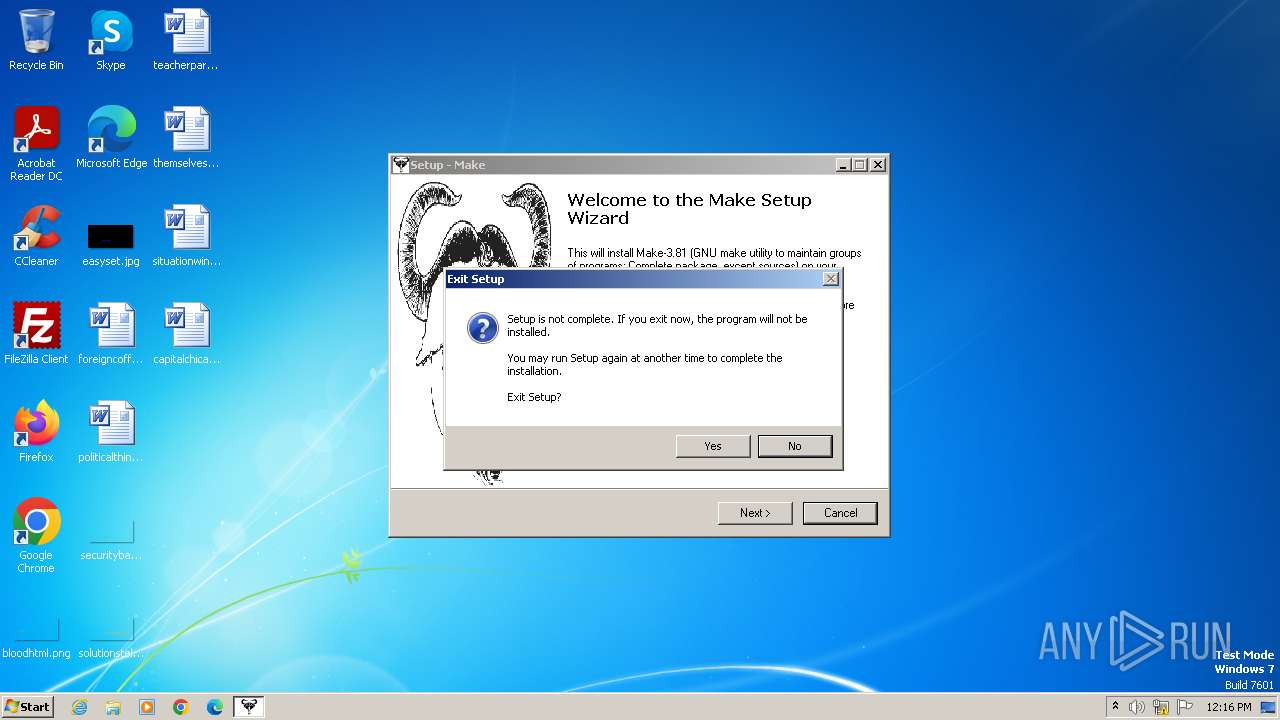Click Cancel in Make Setup wizard

point(840,513)
